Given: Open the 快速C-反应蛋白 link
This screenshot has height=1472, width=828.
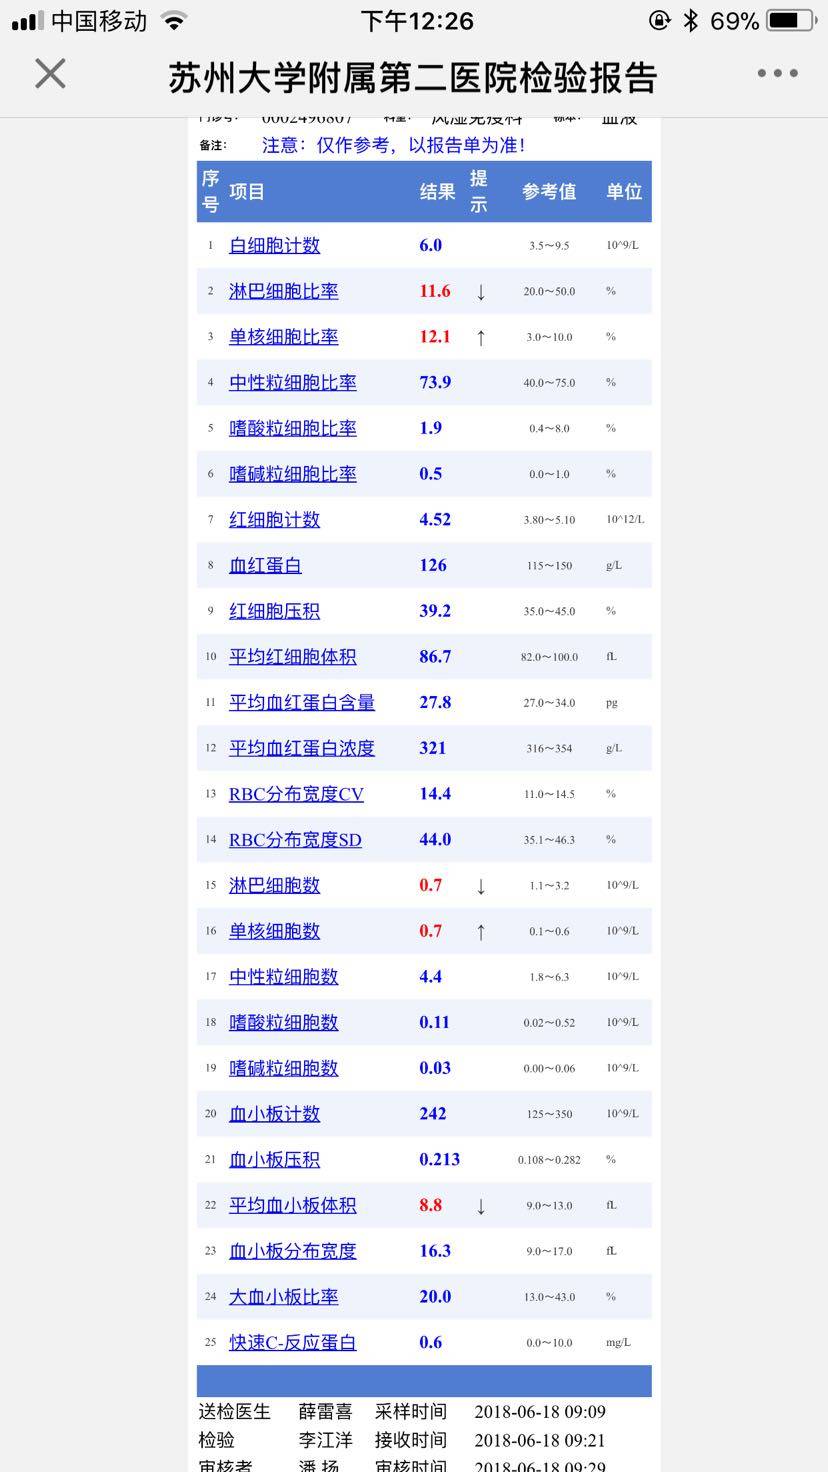Looking at the screenshot, I should (292, 1343).
